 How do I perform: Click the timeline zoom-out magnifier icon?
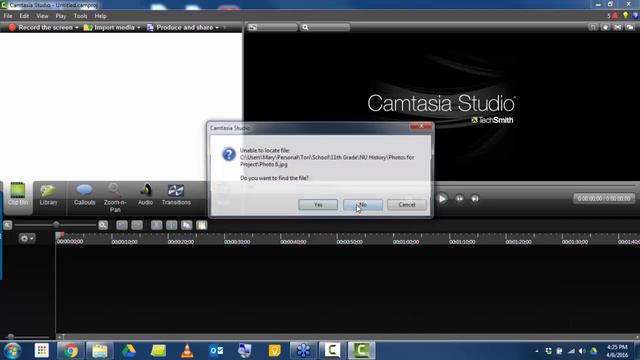coord(7,225)
